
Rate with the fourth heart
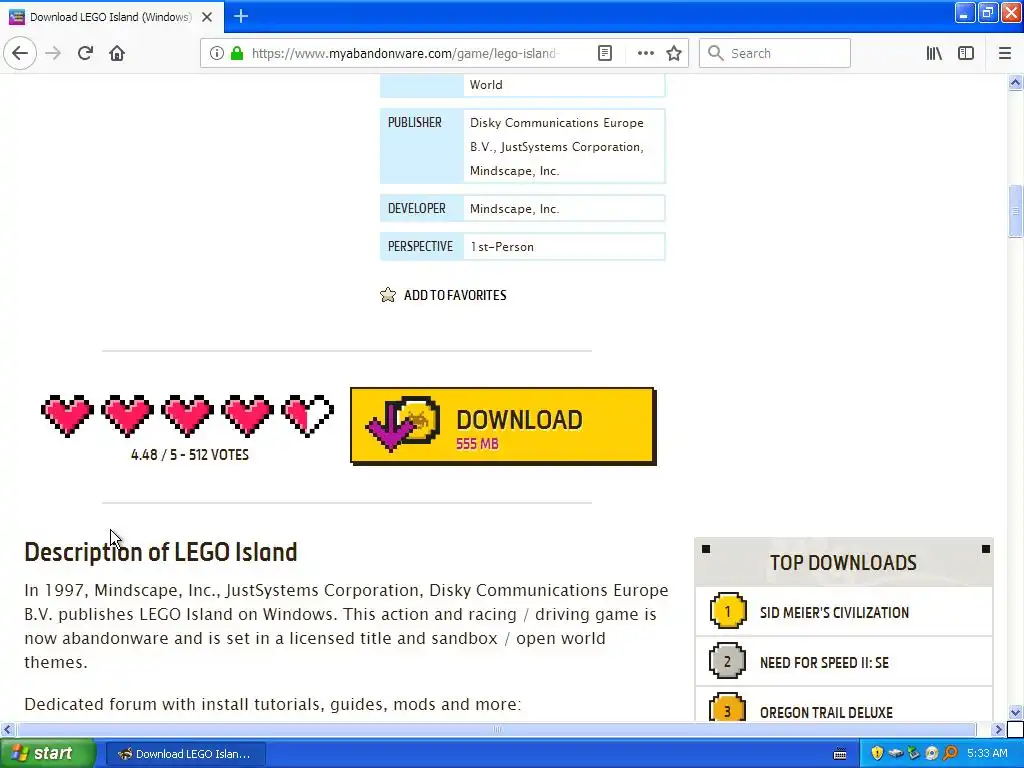pyautogui.click(x=248, y=415)
